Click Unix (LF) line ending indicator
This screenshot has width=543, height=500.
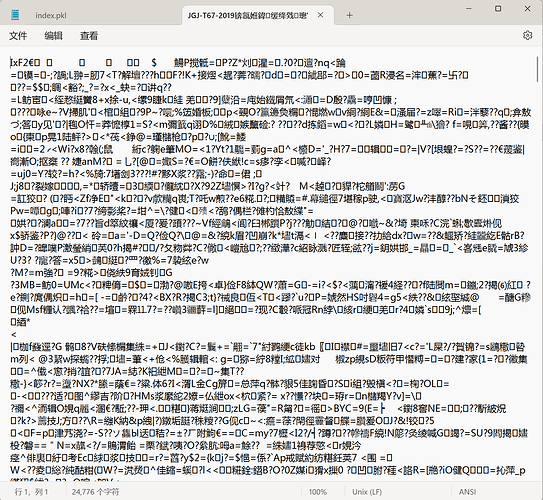[367, 492]
